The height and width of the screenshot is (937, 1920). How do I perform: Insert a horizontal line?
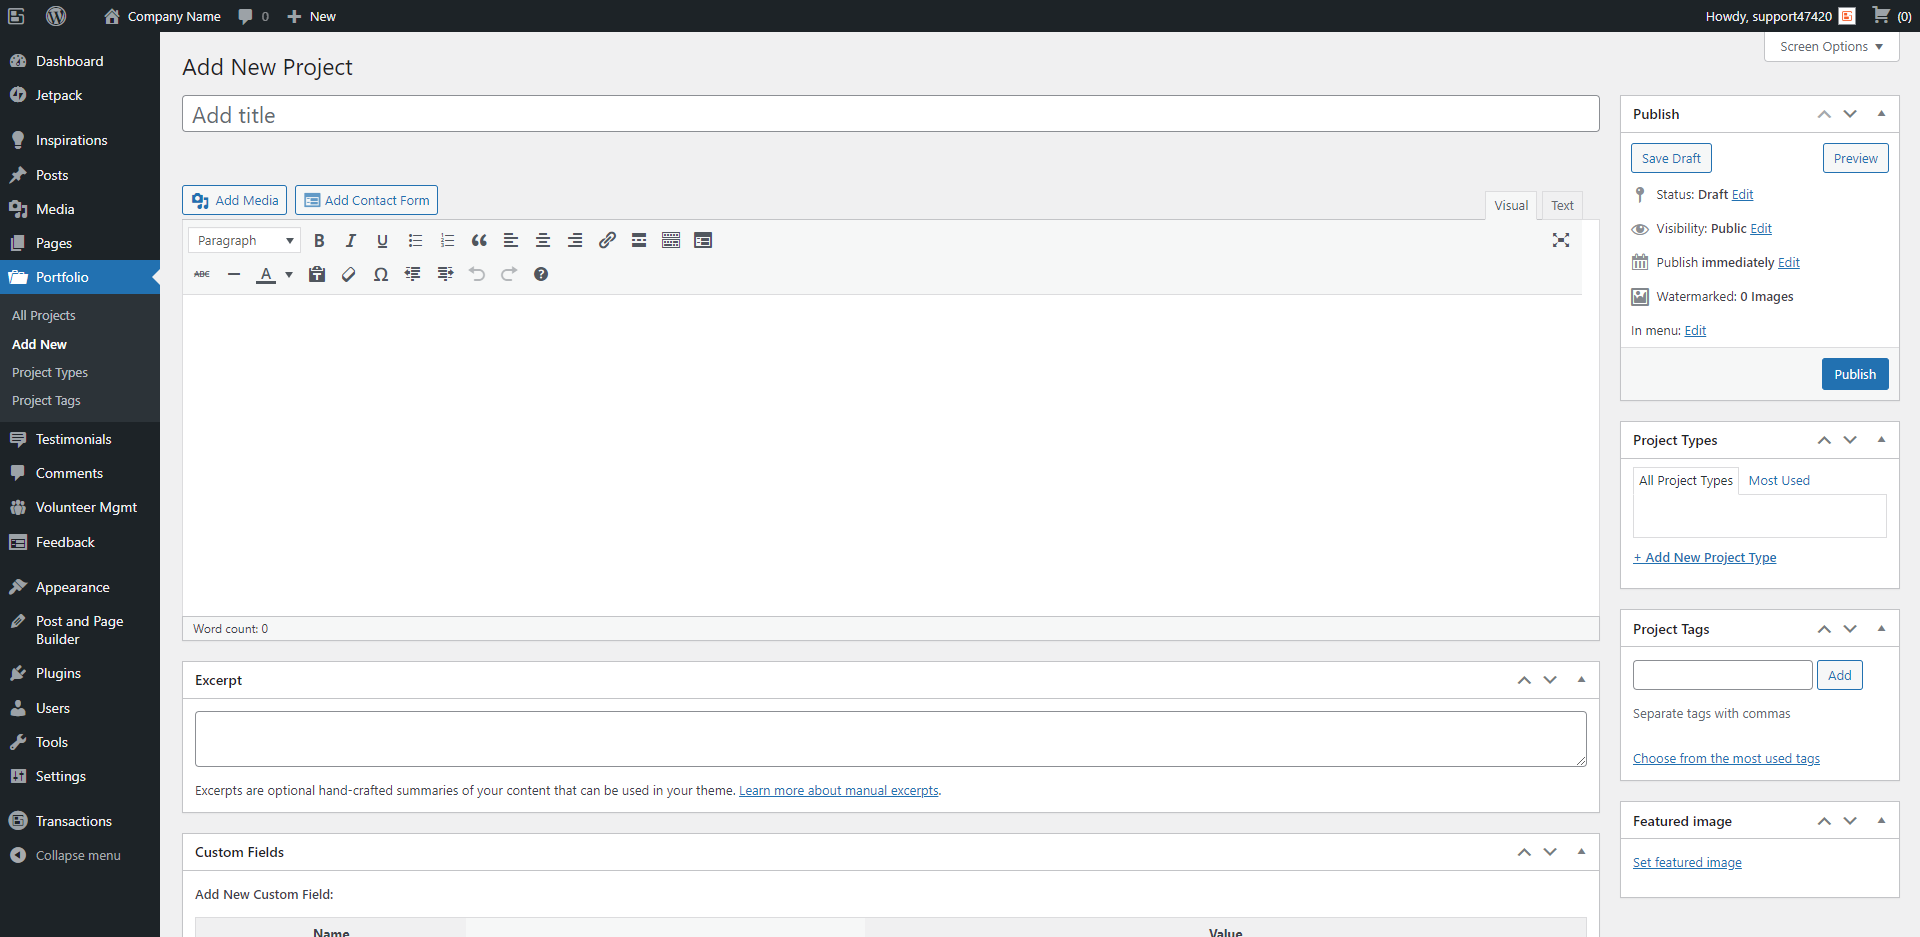(234, 274)
